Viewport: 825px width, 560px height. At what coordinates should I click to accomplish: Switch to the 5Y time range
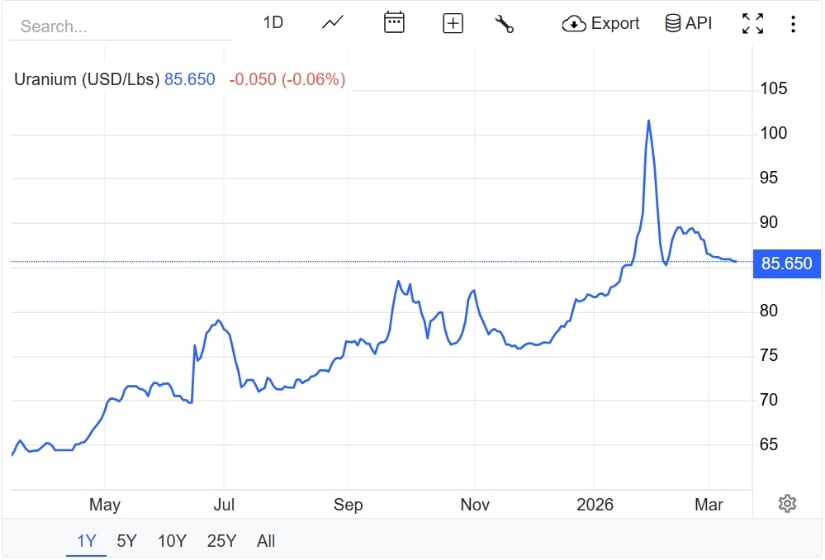tap(126, 541)
